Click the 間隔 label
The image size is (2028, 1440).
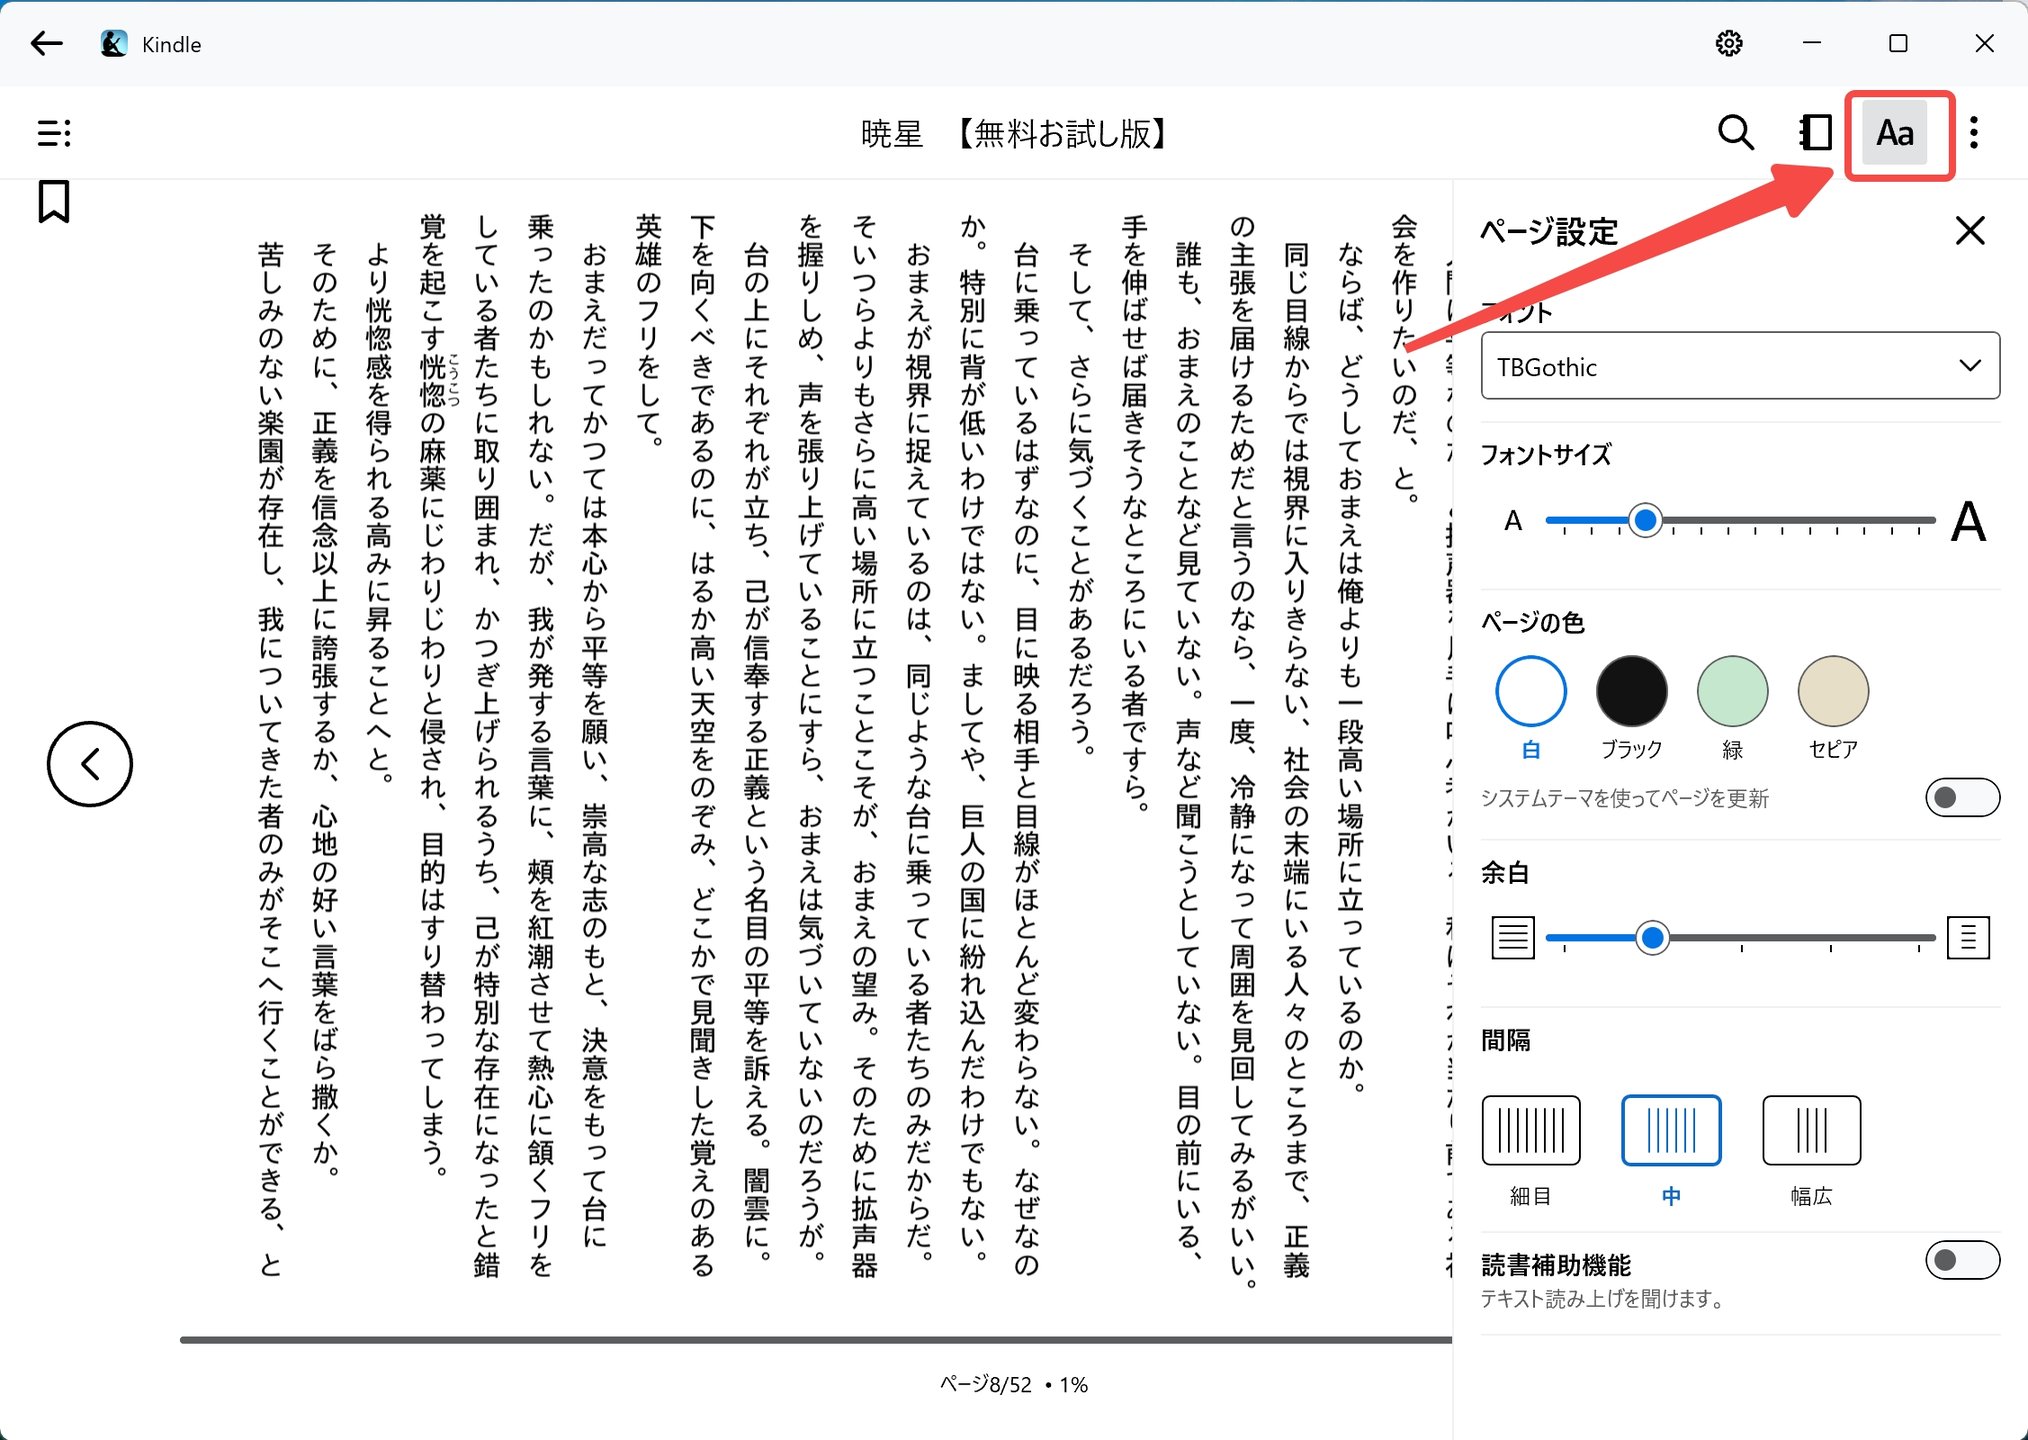1506,1040
